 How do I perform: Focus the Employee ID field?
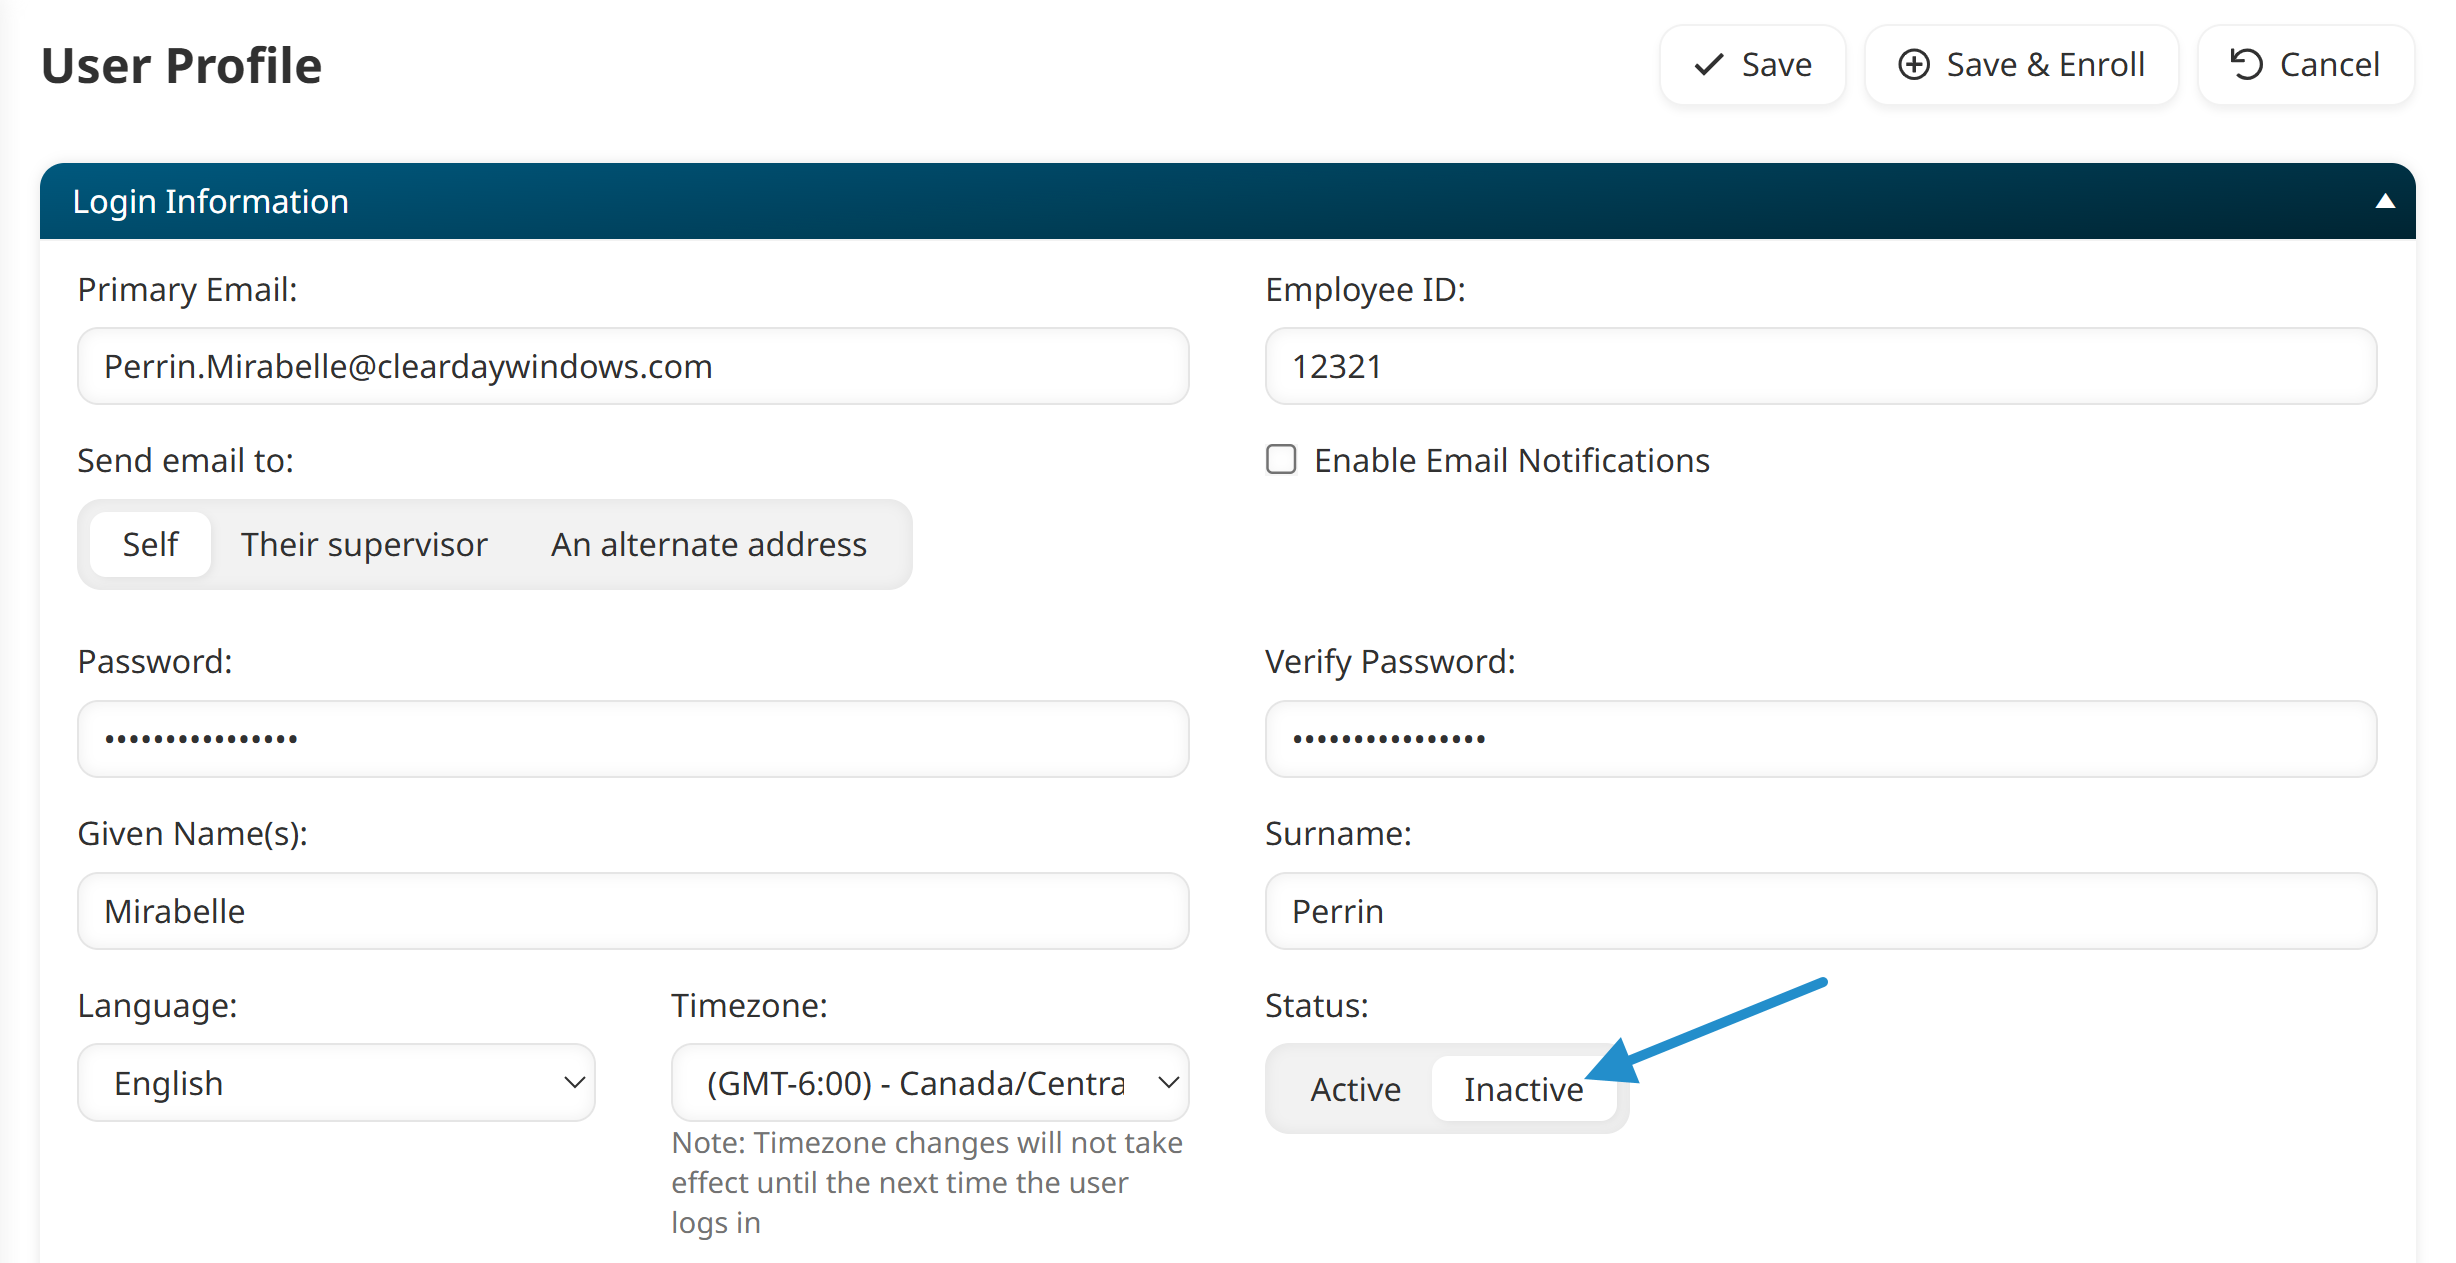pyautogui.click(x=1820, y=367)
